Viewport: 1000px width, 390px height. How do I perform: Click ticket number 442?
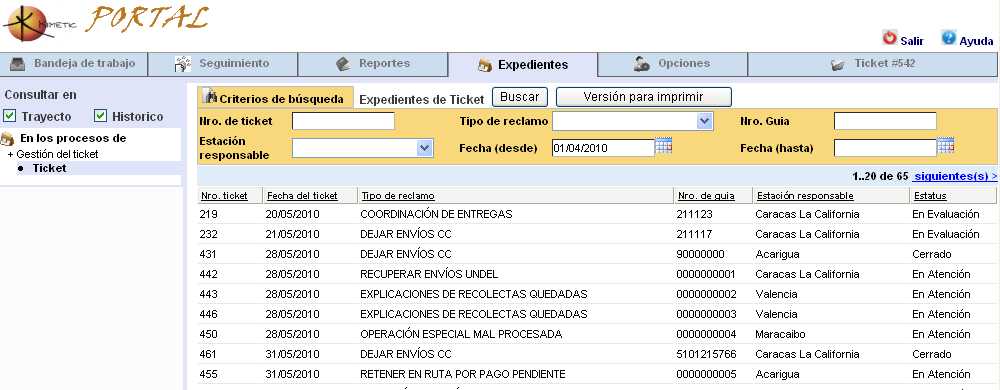tap(208, 274)
